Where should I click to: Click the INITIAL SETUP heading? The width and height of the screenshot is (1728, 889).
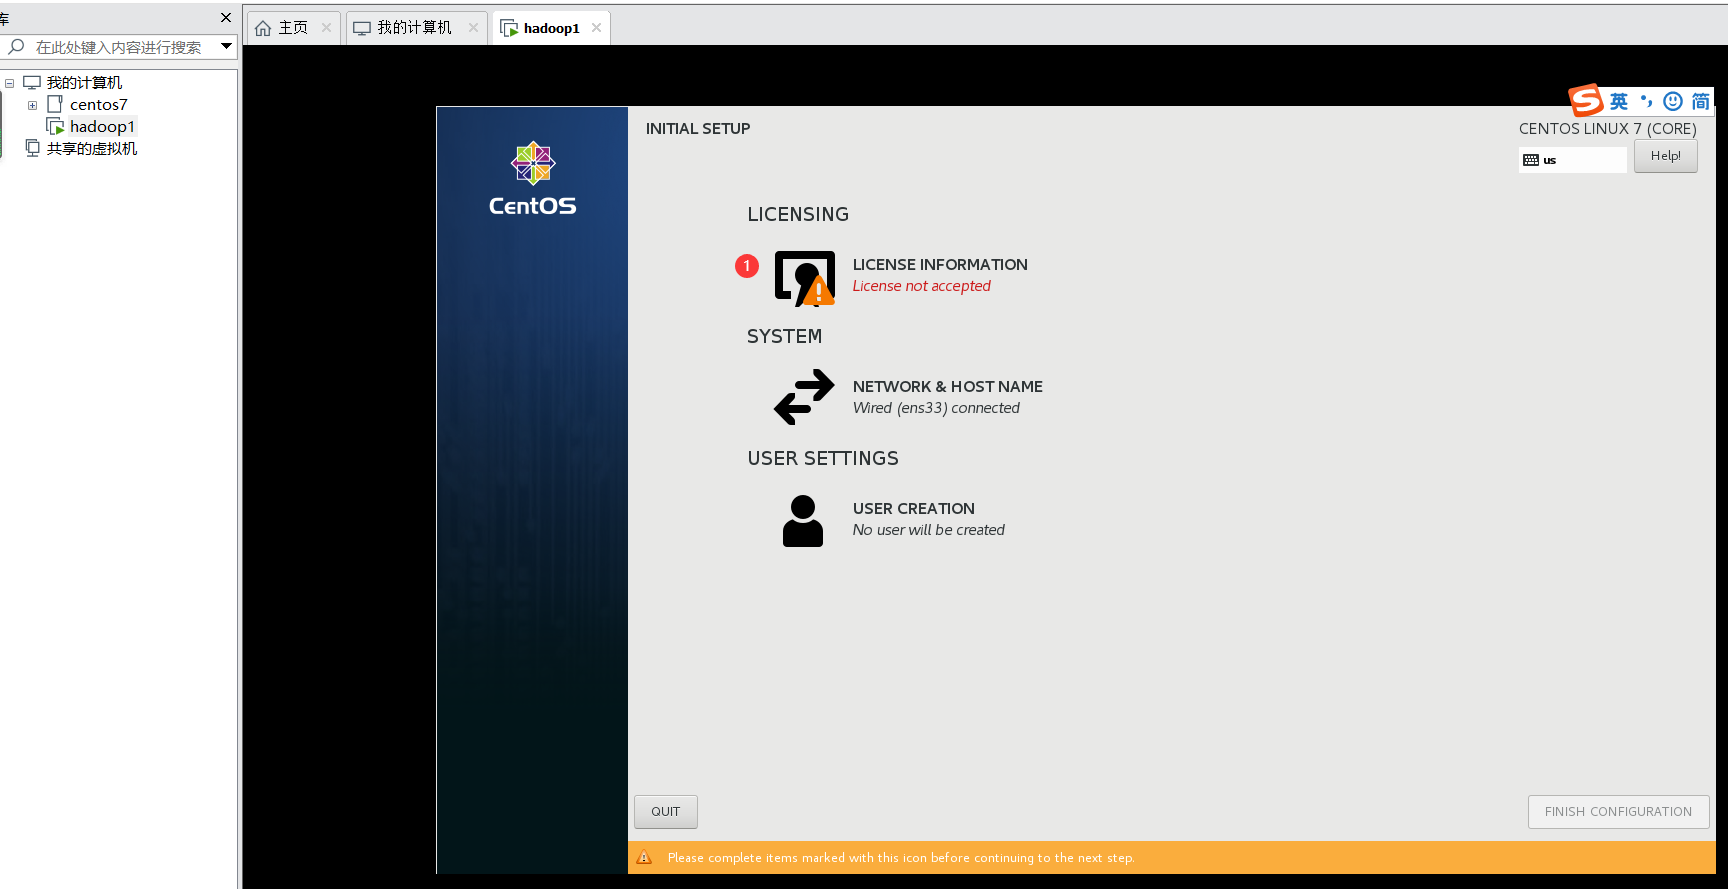[698, 129]
